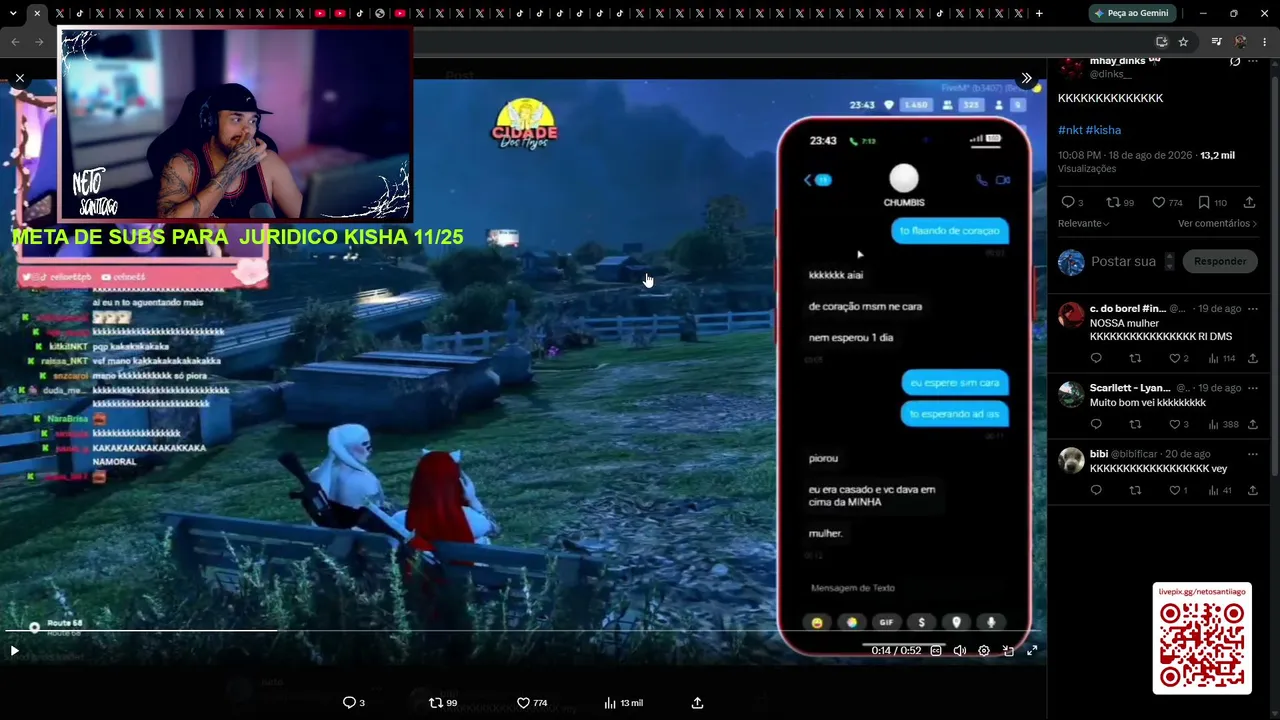Like the post below the video
Viewport: 1280px width, 720px height.
coord(523,703)
